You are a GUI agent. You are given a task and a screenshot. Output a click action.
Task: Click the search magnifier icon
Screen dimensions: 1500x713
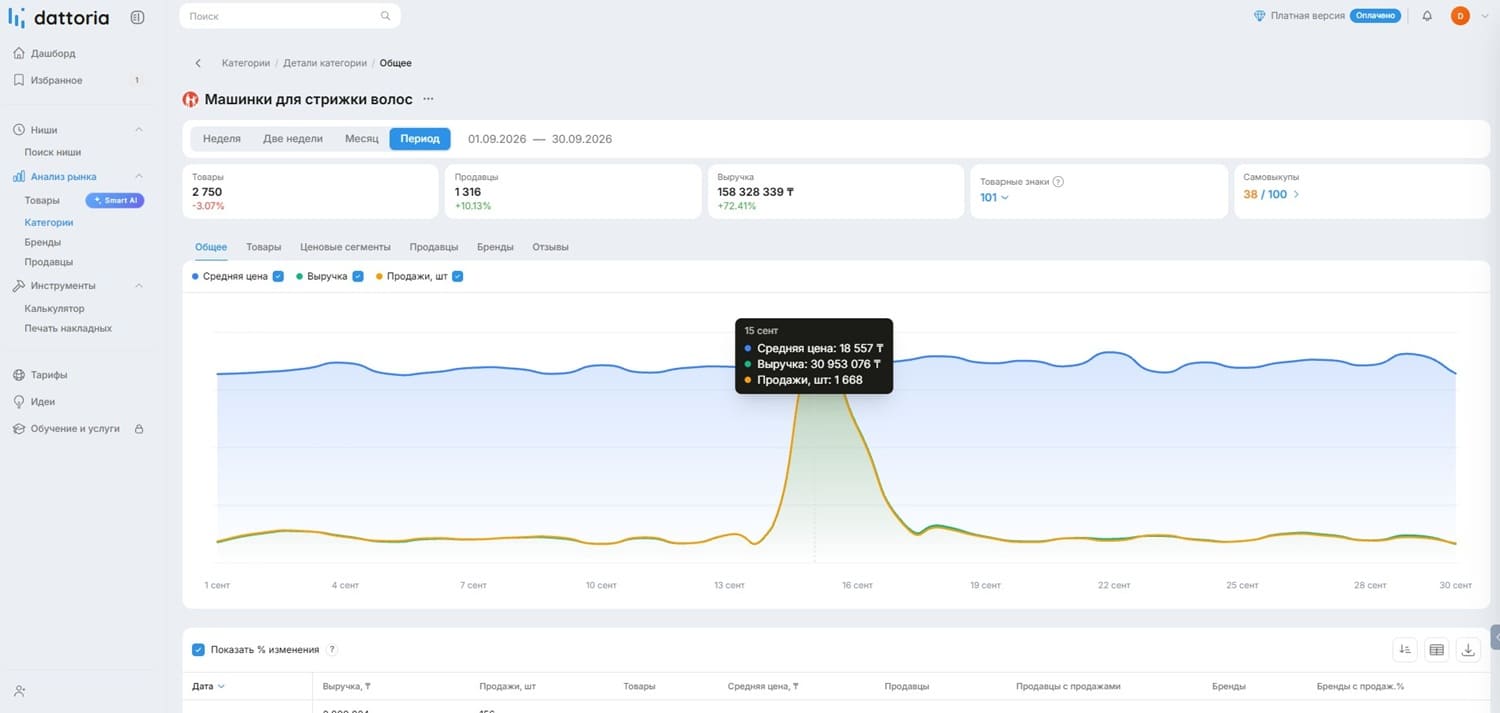point(386,16)
